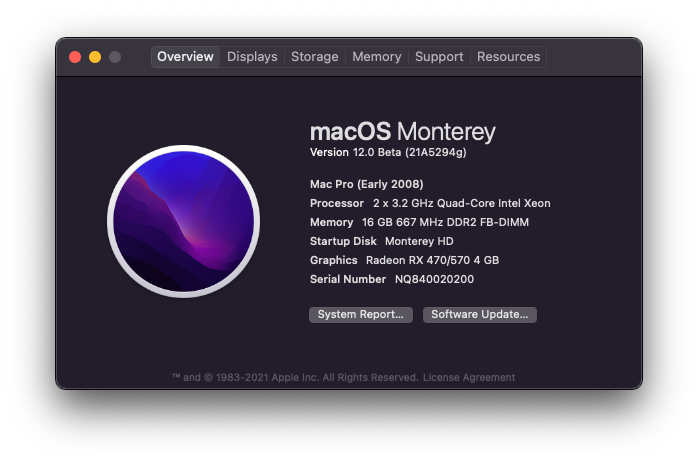Select the Mac Pro (Early 2008) text
698x463 pixels.
tap(366, 184)
